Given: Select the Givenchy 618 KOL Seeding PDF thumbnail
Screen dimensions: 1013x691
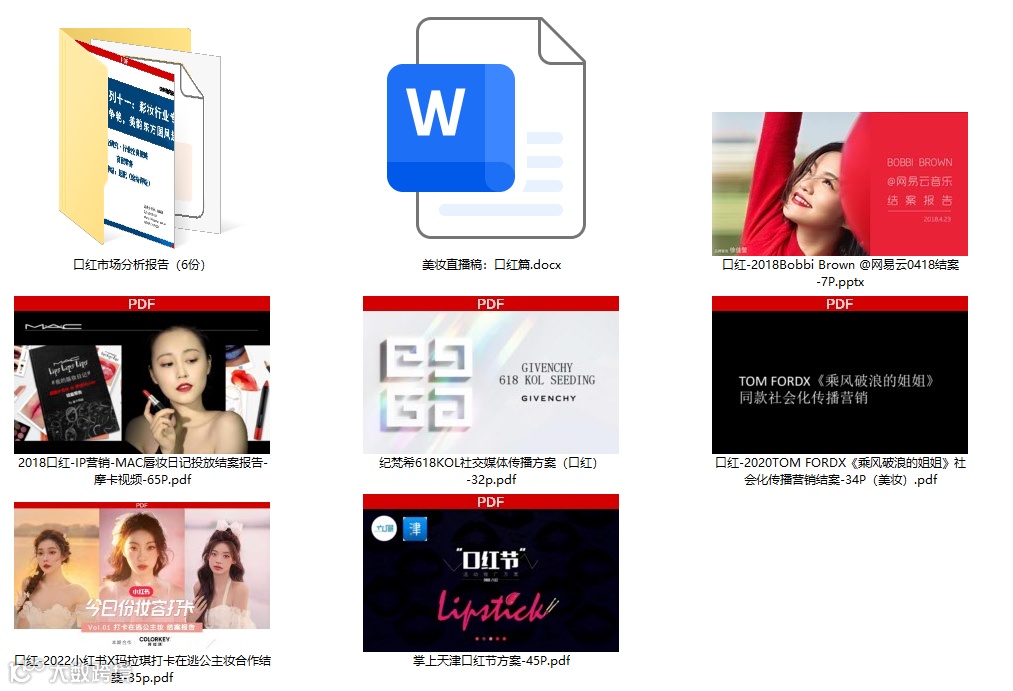Looking at the screenshot, I should (x=491, y=375).
